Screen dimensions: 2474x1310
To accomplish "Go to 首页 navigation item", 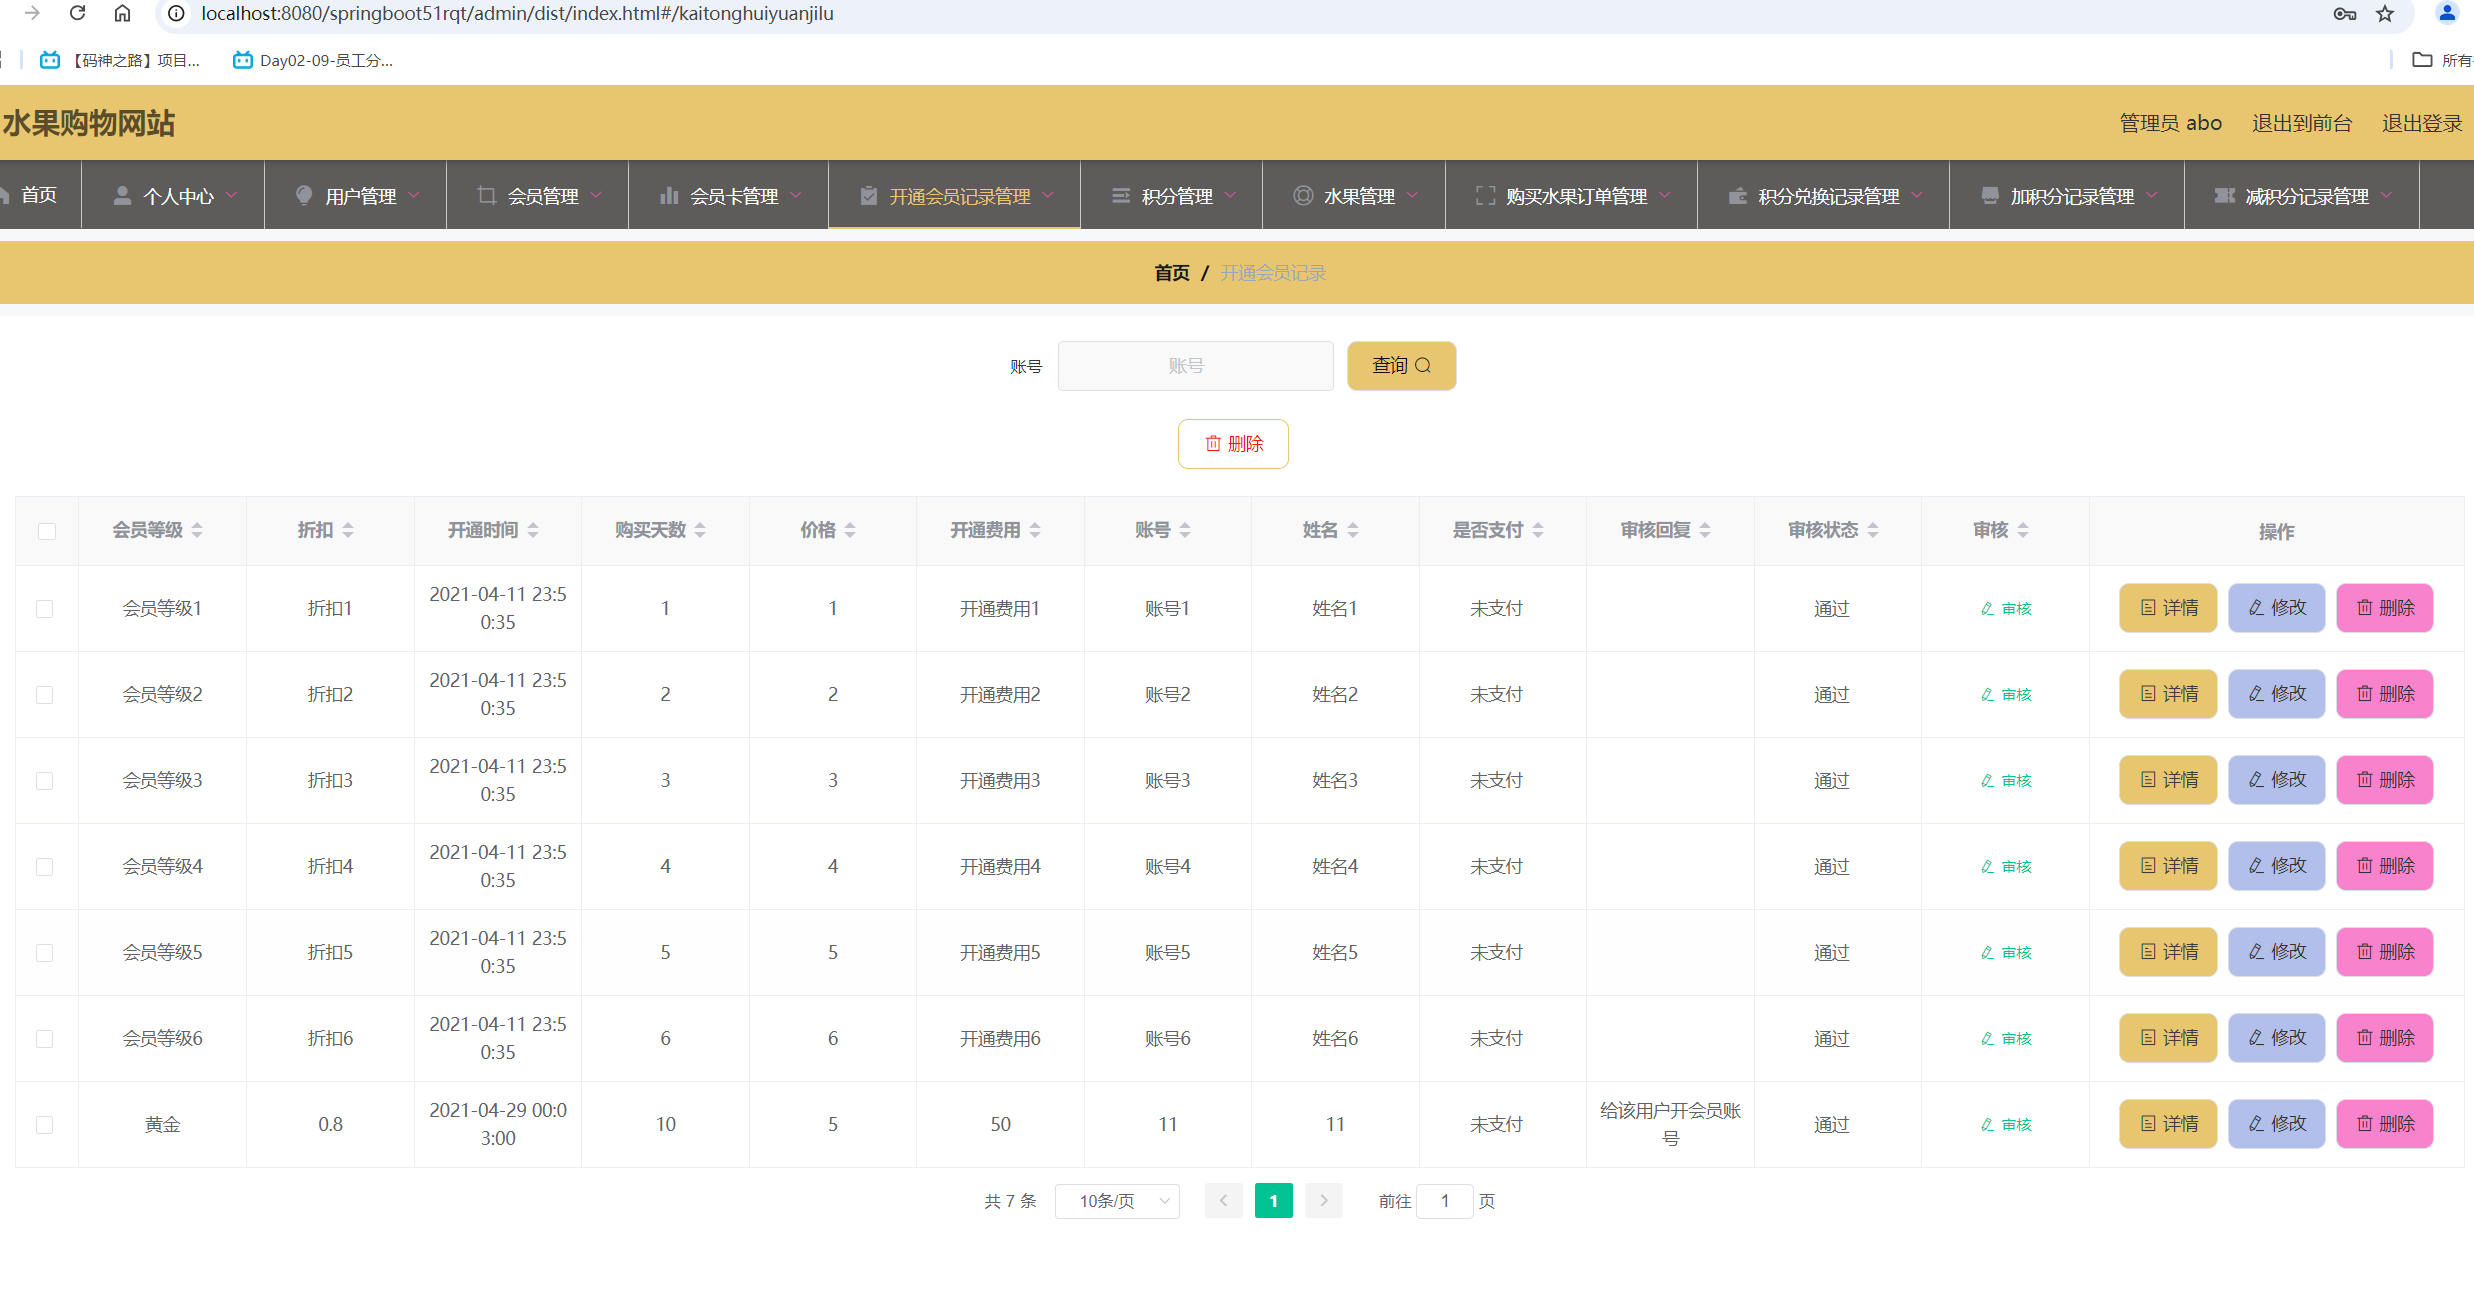I will (x=38, y=195).
